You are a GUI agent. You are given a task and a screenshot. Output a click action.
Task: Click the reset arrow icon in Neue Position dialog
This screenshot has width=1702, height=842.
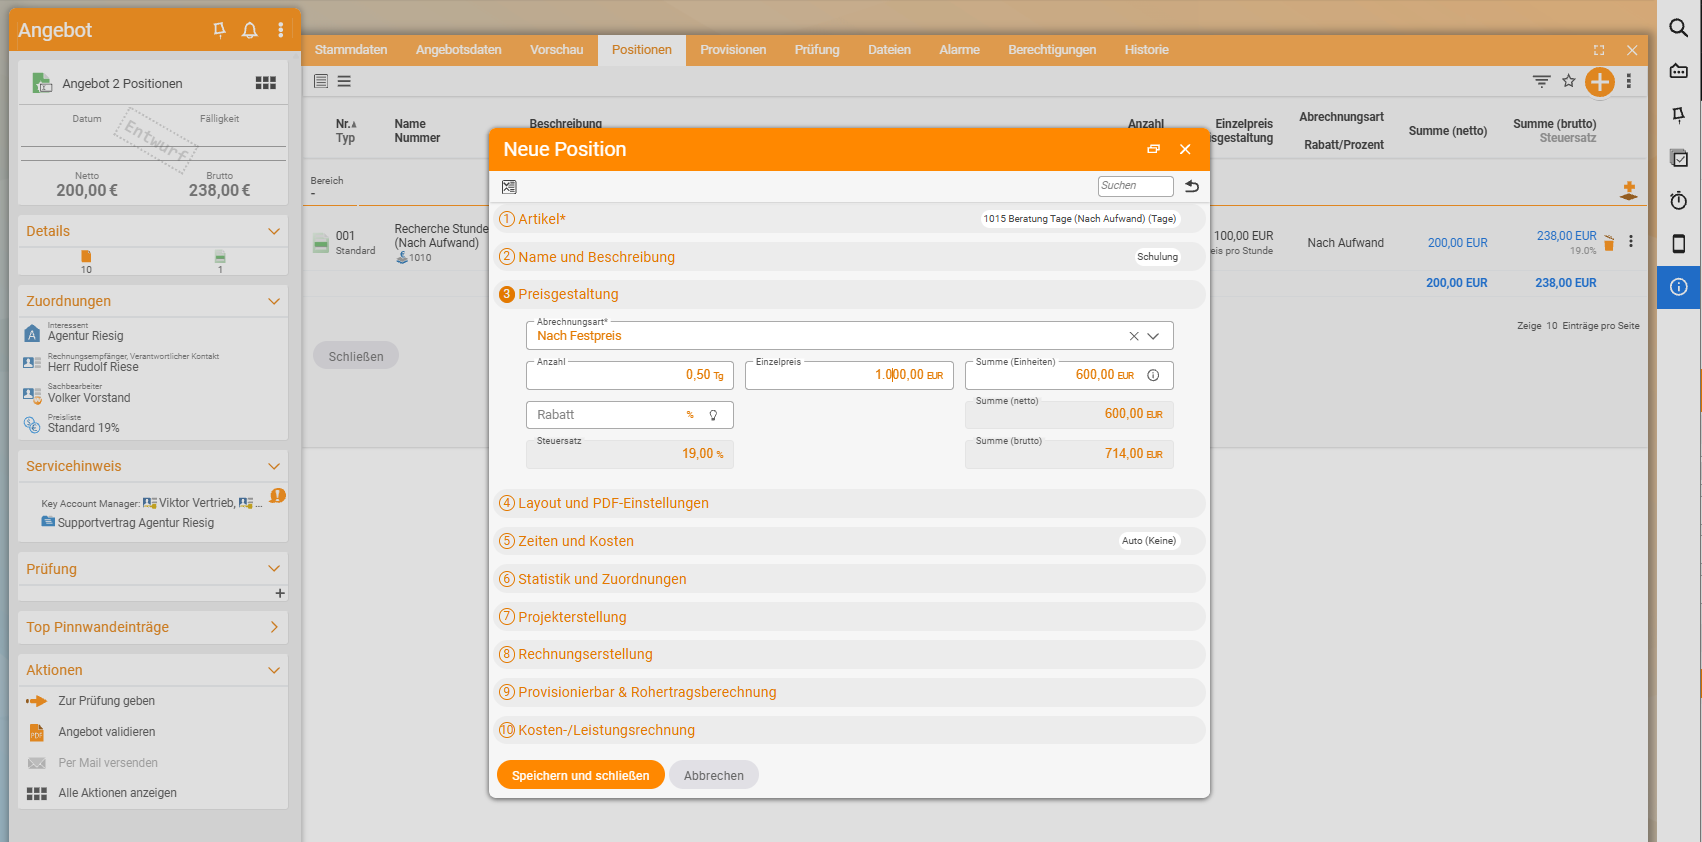point(1192,186)
